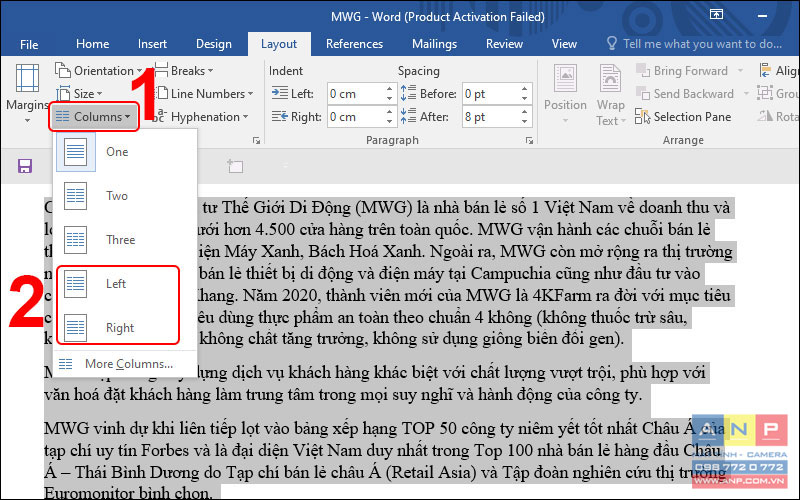Open the Margins gallery
This screenshot has width=800, height=500.
(x=27, y=94)
